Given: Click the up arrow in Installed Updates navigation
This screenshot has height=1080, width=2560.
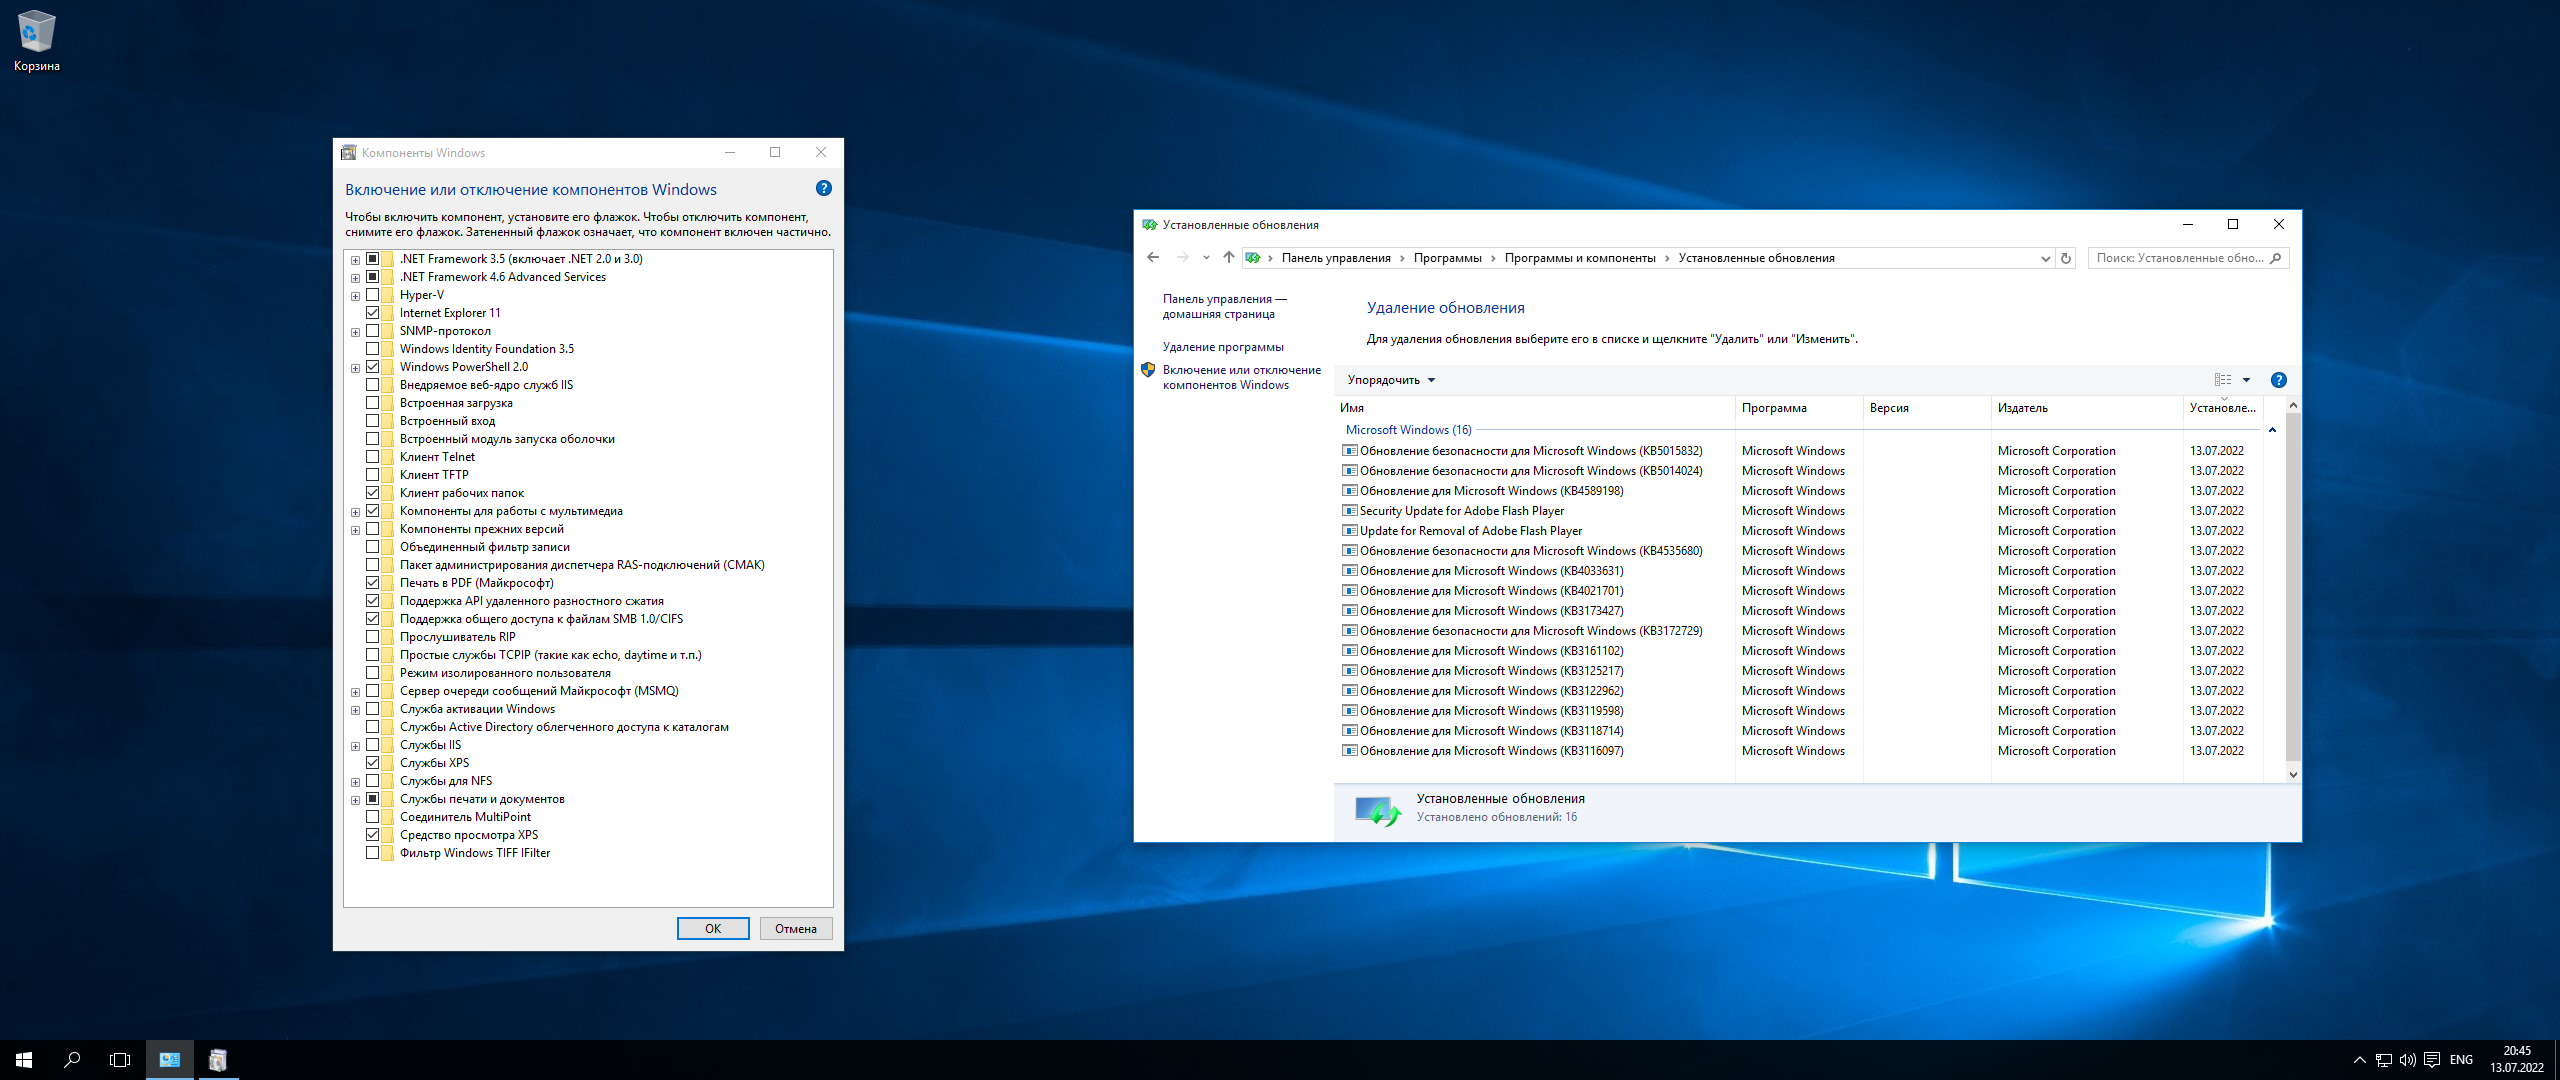Looking at the screenshot, I should pyautogui.click(x=1229, y=258).
